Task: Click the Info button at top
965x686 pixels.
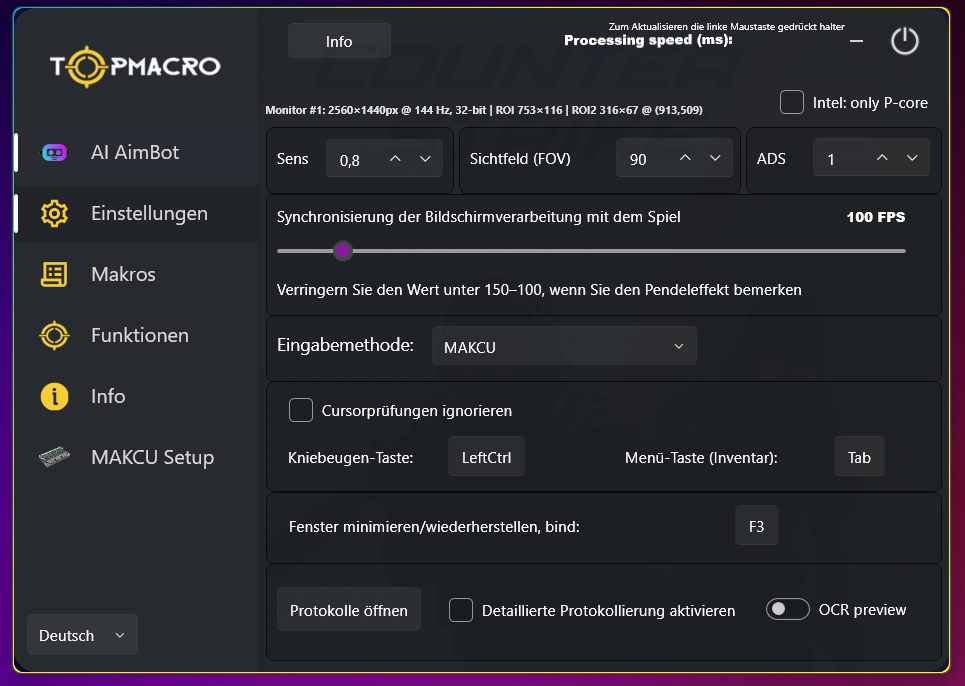Action: 339,41
